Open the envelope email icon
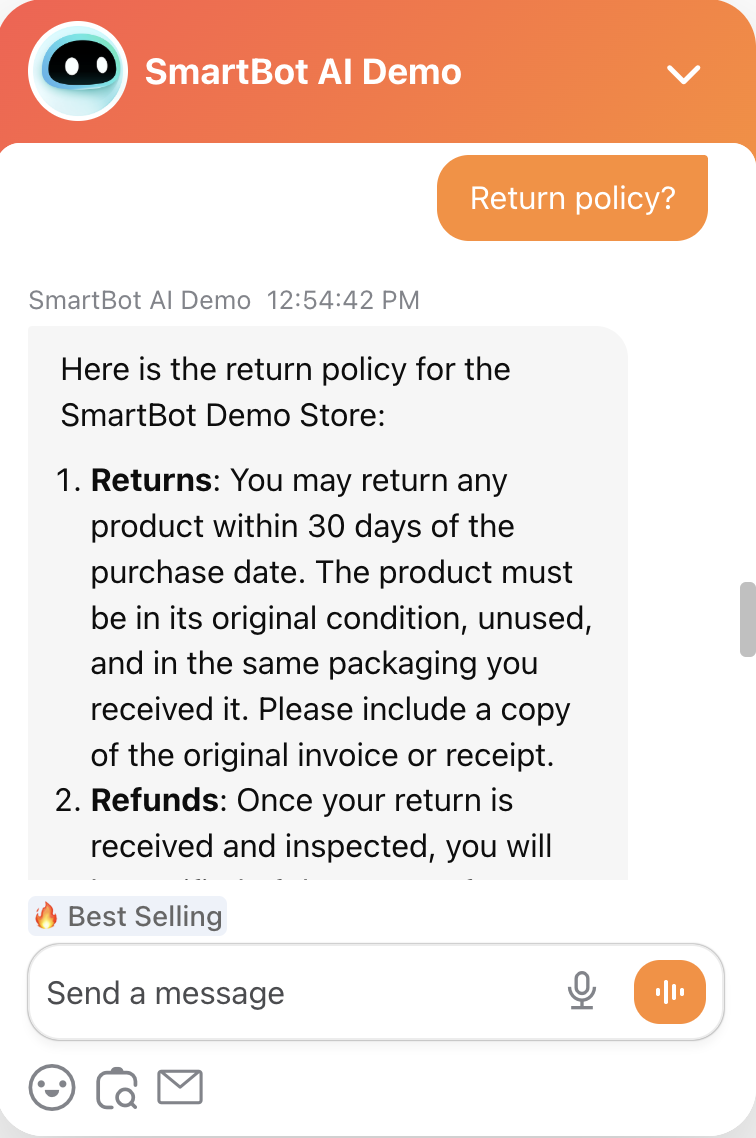This screenshot has width=756, height=1138. [180, 1087]
